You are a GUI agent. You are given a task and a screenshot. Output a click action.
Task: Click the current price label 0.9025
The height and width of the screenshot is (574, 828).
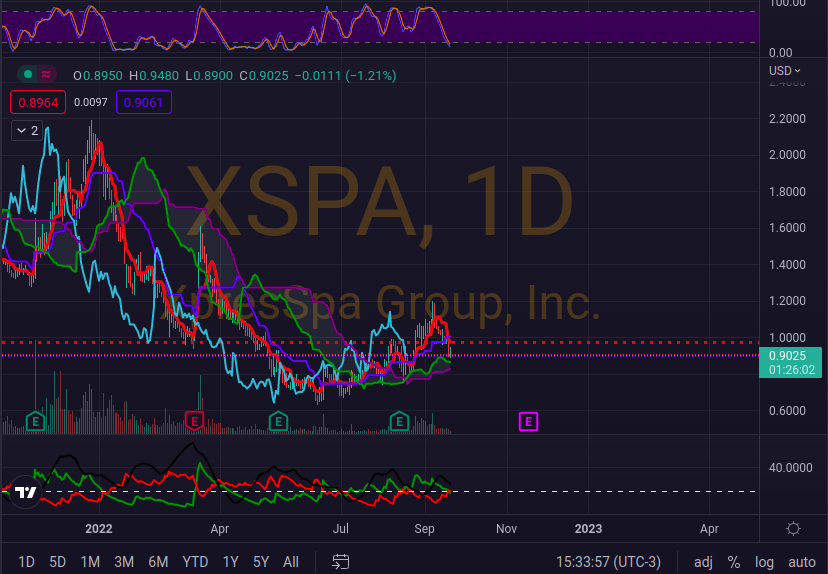tap(790, 362)
